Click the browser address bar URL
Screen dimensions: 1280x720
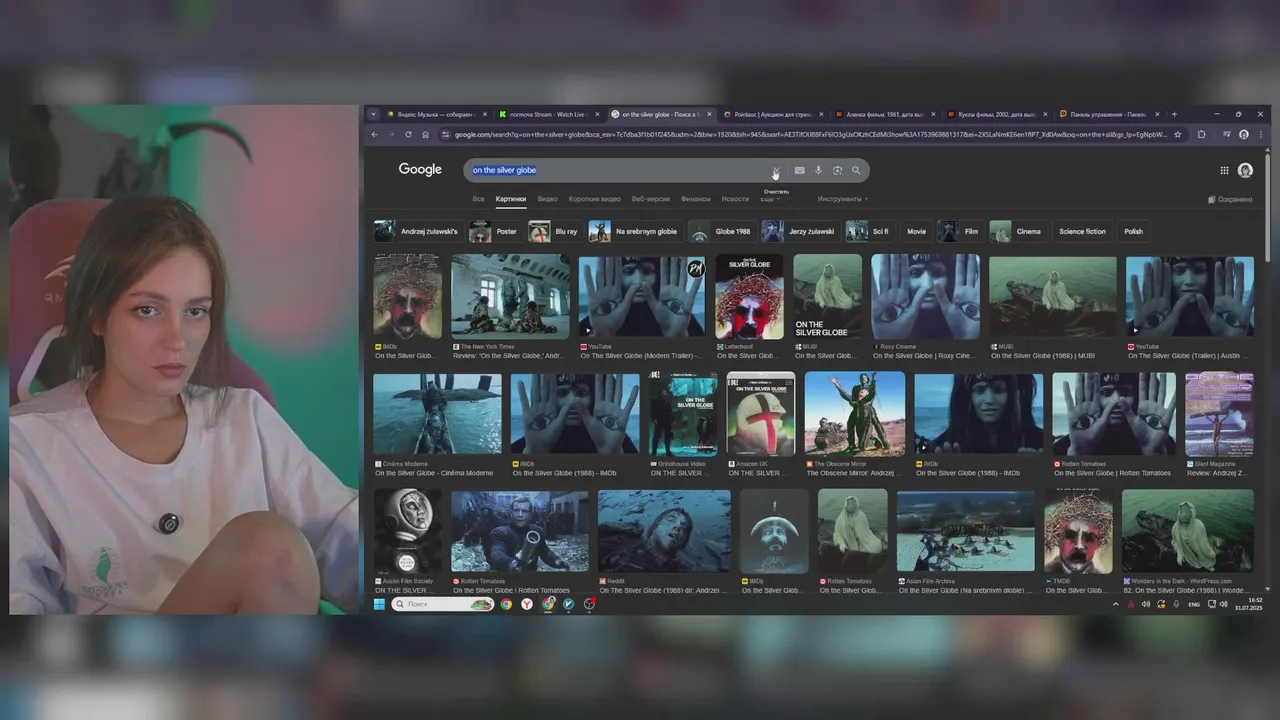click(x=810, y=134)
